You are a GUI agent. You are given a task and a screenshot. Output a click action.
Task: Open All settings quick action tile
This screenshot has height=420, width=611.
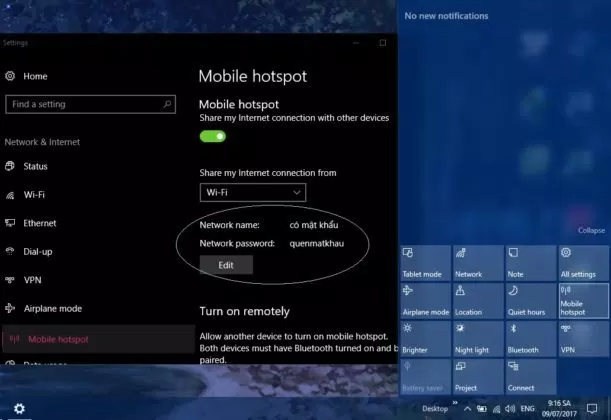click(x=583, y=263)
